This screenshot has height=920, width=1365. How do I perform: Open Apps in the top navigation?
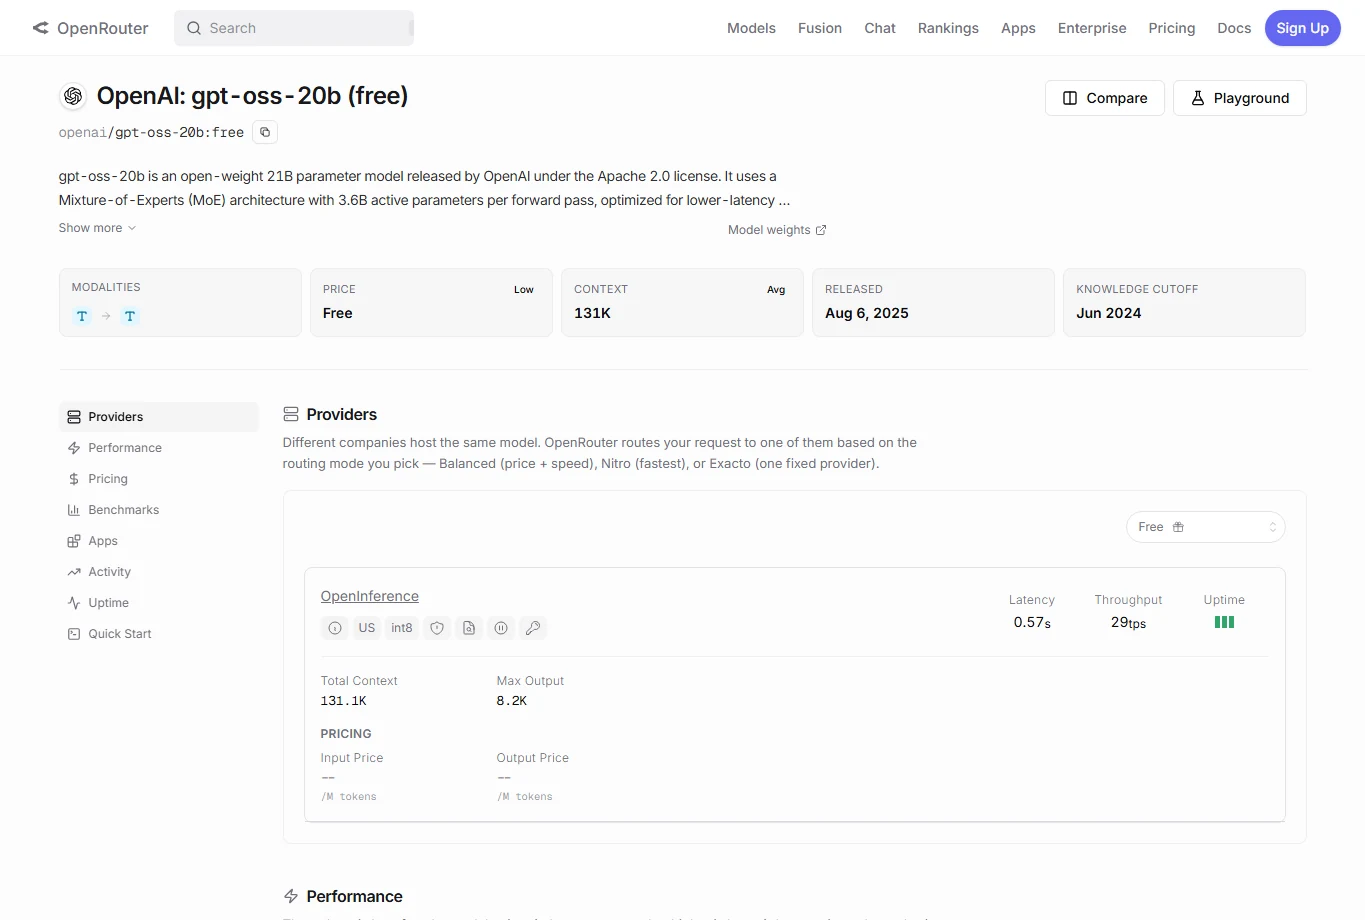click(1018, 28)
